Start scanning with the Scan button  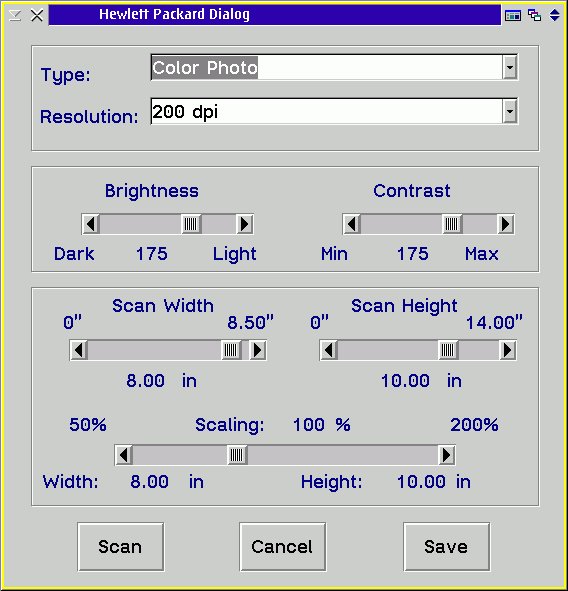[x=121, y=547]
